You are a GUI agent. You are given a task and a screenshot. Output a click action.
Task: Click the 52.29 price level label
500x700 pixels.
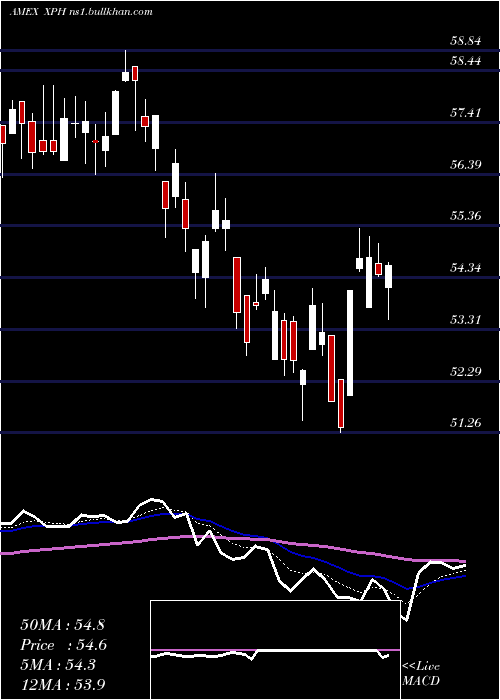[x=465, y=371]
